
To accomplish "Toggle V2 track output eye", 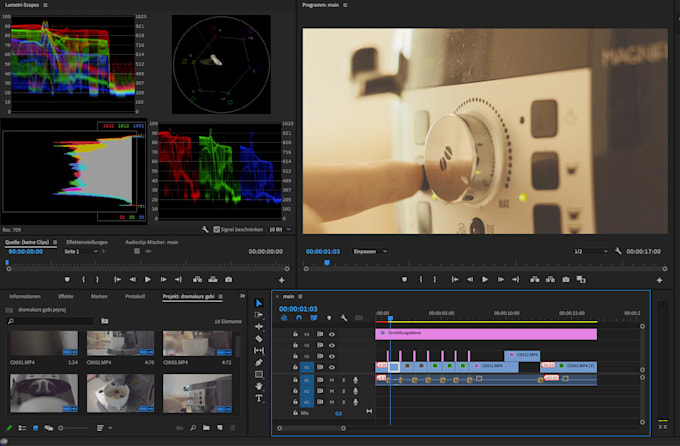I will [332, 356].
